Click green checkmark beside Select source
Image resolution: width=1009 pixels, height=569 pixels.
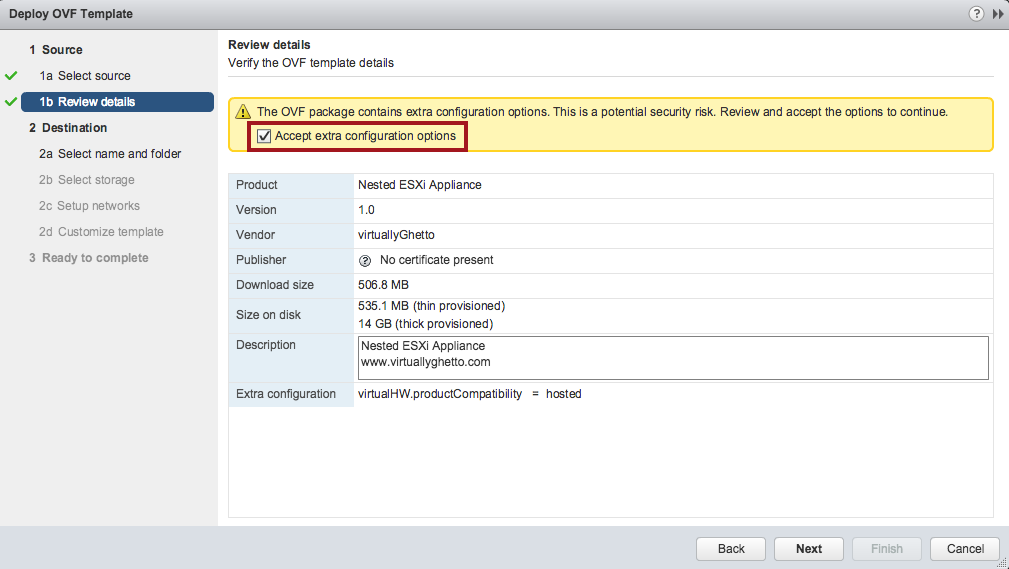pyautogui.click(x=11, y=76)
